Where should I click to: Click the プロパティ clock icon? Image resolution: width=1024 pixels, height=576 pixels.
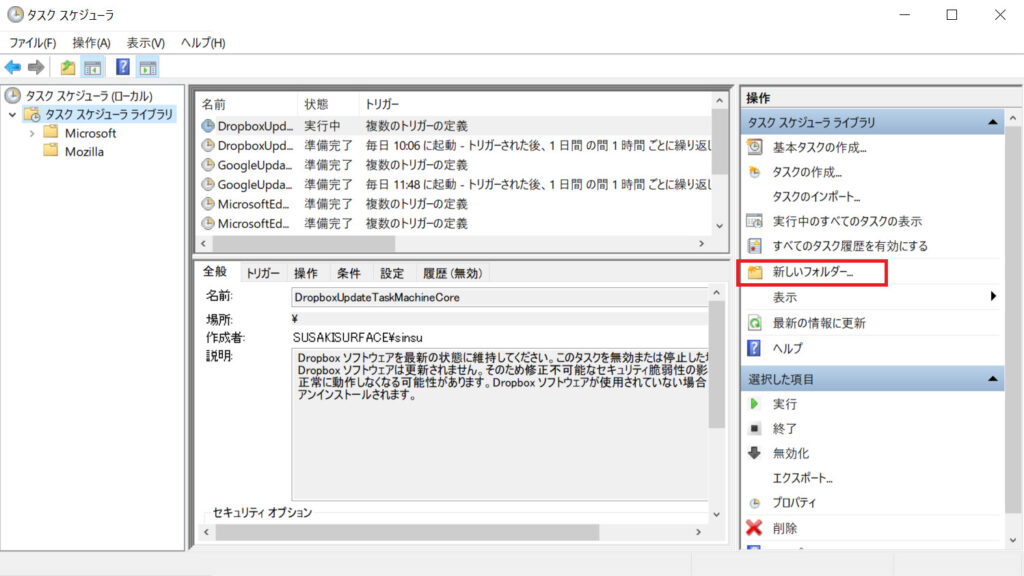click(754, 503)
